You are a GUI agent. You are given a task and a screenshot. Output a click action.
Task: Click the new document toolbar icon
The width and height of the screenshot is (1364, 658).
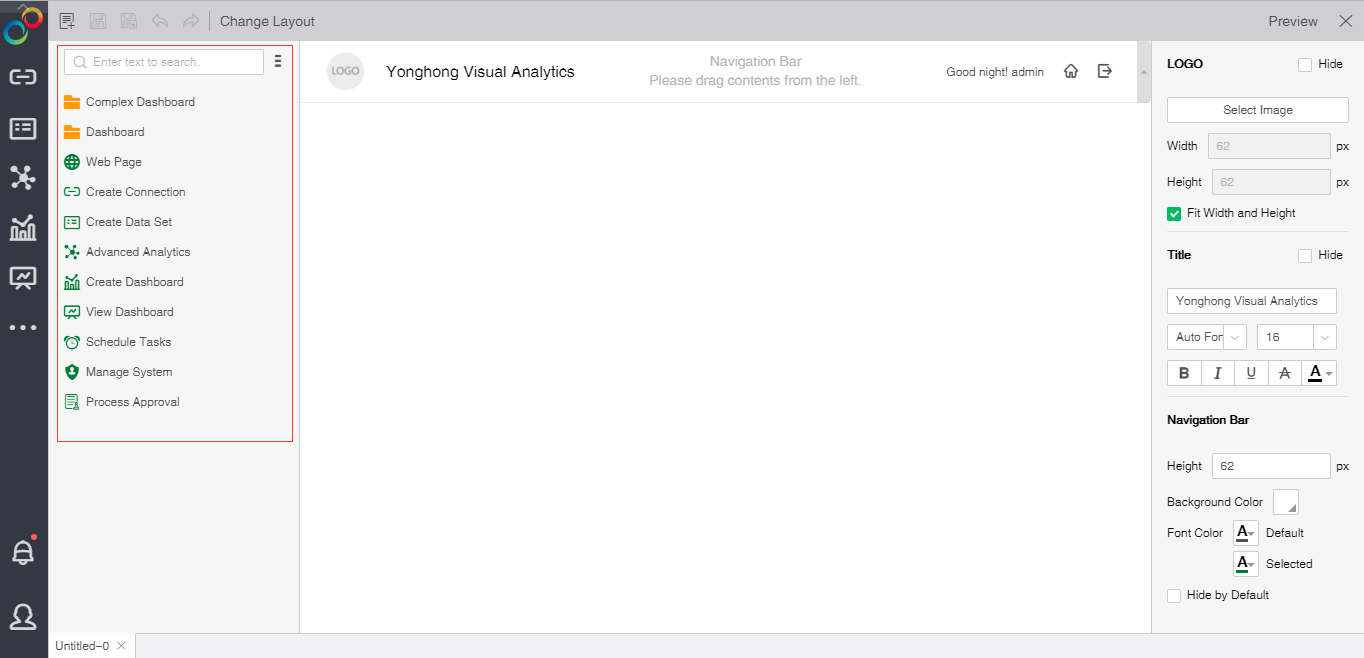click(x=67, y=21)
